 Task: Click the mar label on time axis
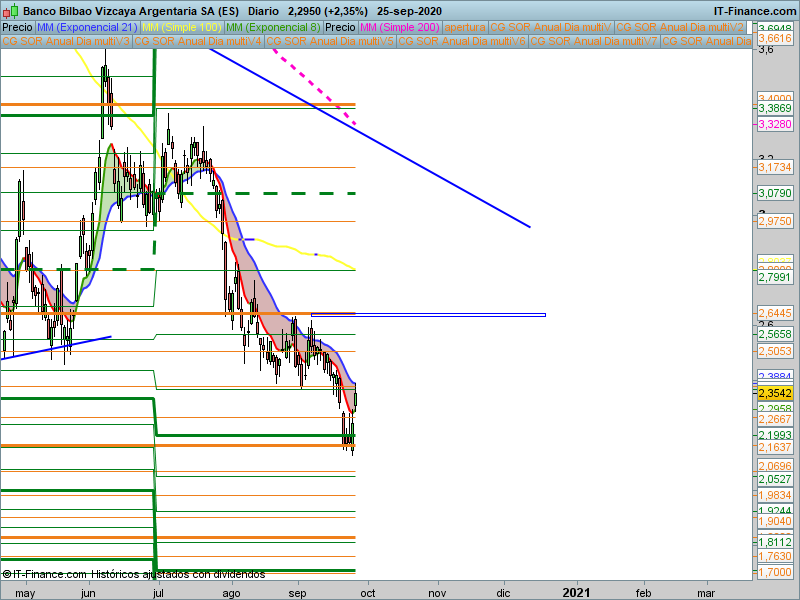click(706, 593)
